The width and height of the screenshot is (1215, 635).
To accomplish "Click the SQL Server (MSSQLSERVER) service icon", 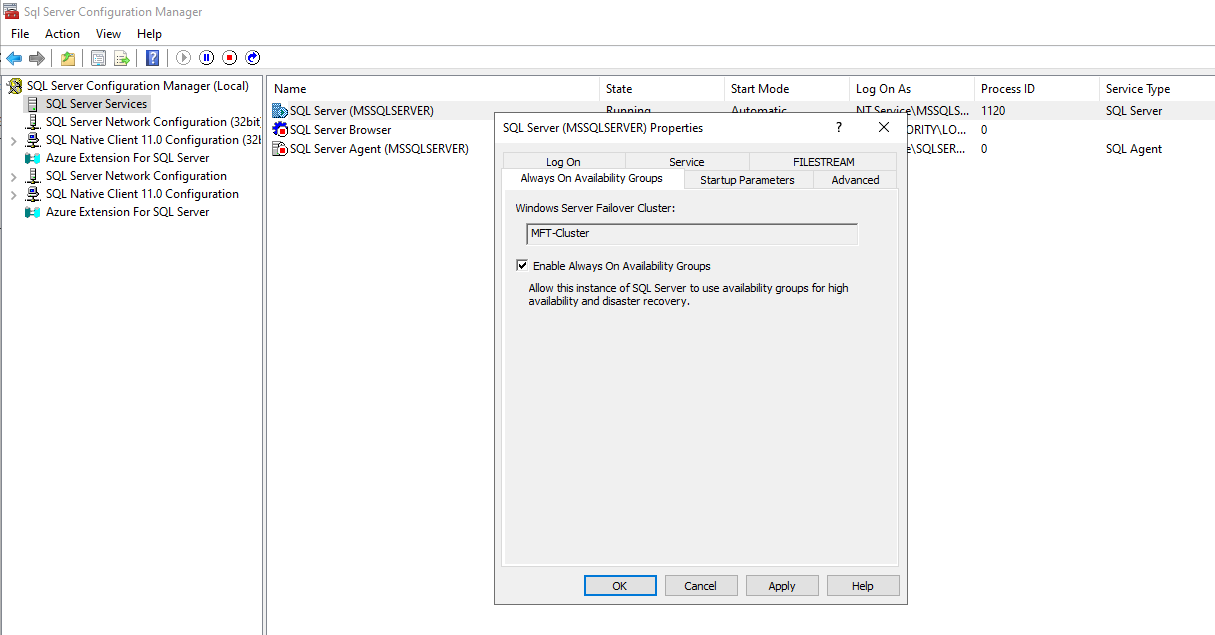I will pos(280,111).
